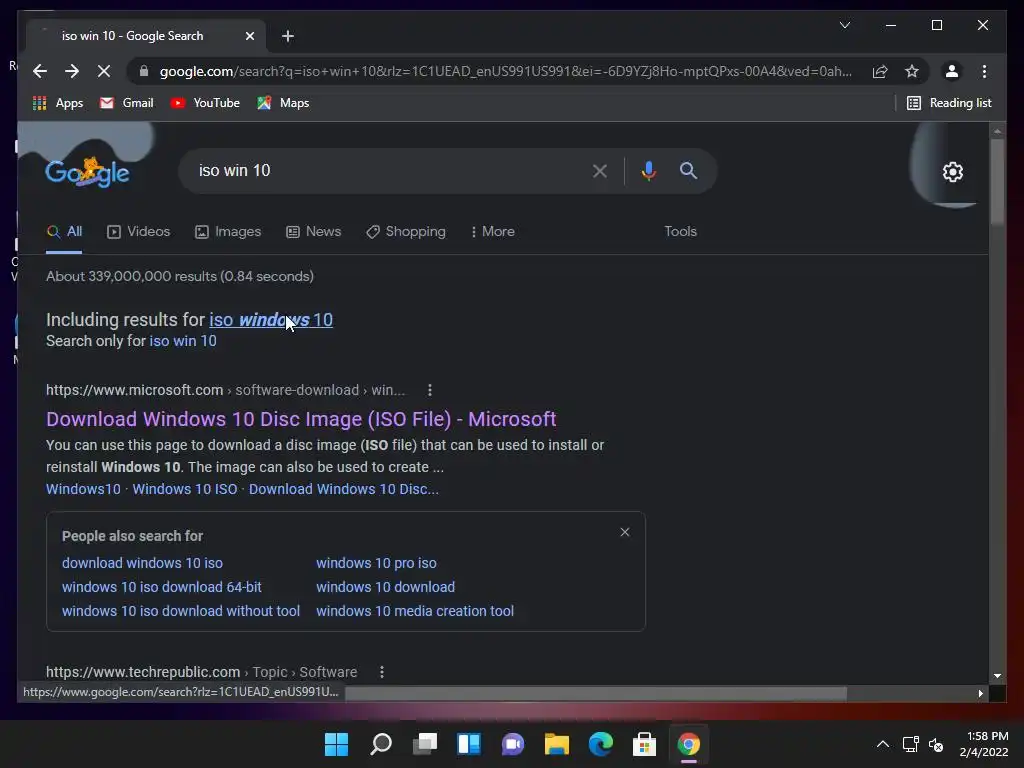
Task: Select the All results tab
Action: pos(65,232)
